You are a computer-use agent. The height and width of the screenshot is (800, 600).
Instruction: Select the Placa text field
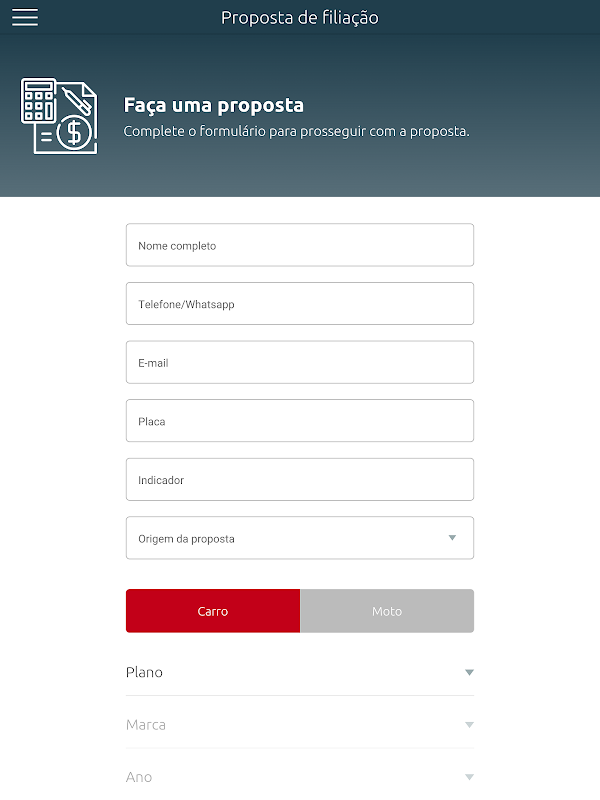[x=300, y=421]
